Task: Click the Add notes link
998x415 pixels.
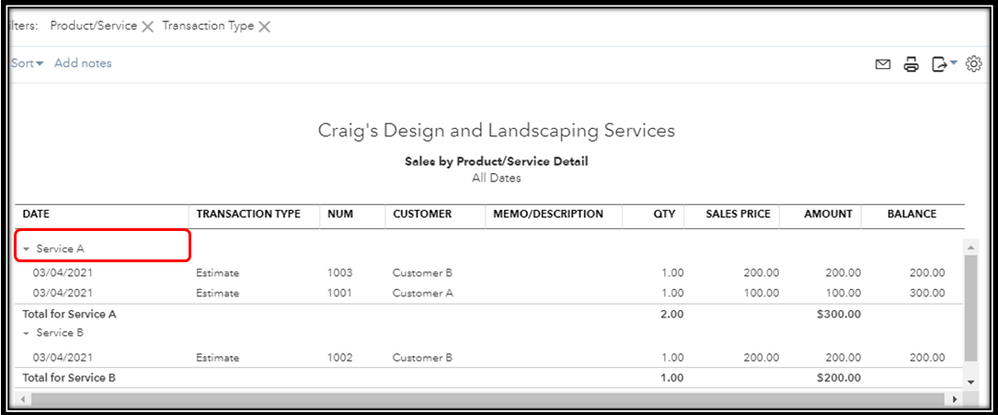Action: 83,63
